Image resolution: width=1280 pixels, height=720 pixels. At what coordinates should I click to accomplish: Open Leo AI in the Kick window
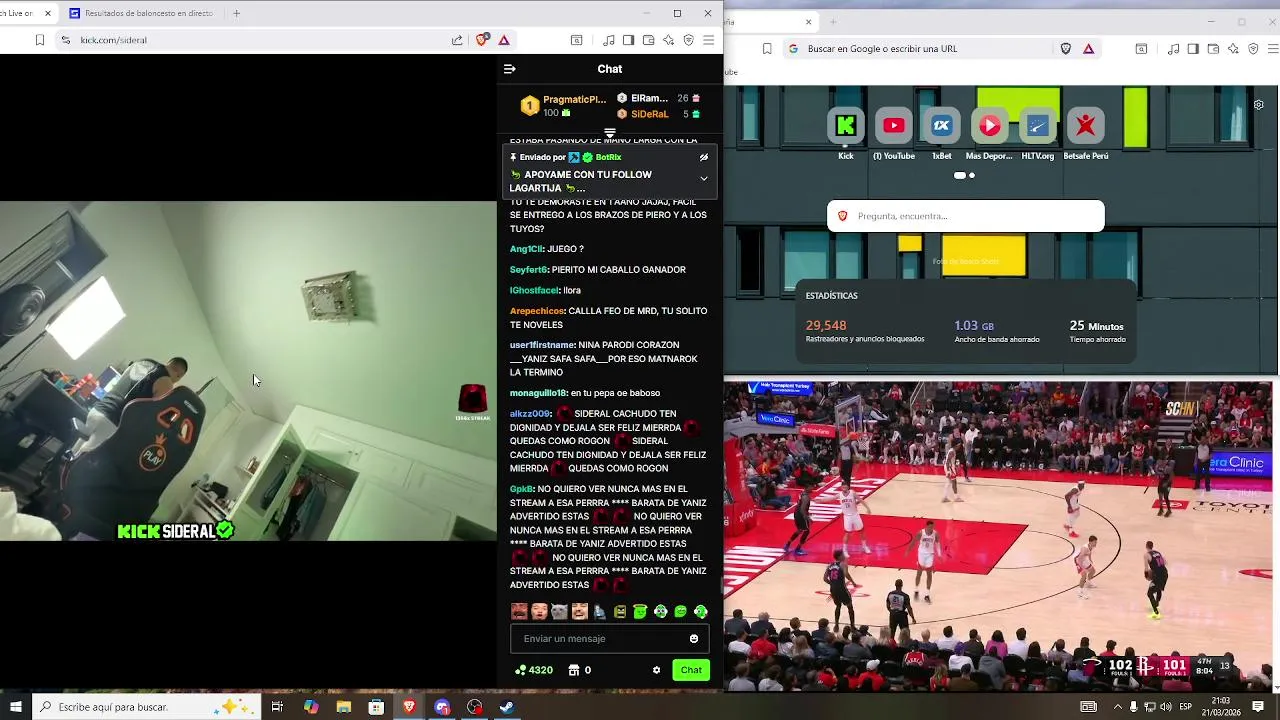[668, 40]
